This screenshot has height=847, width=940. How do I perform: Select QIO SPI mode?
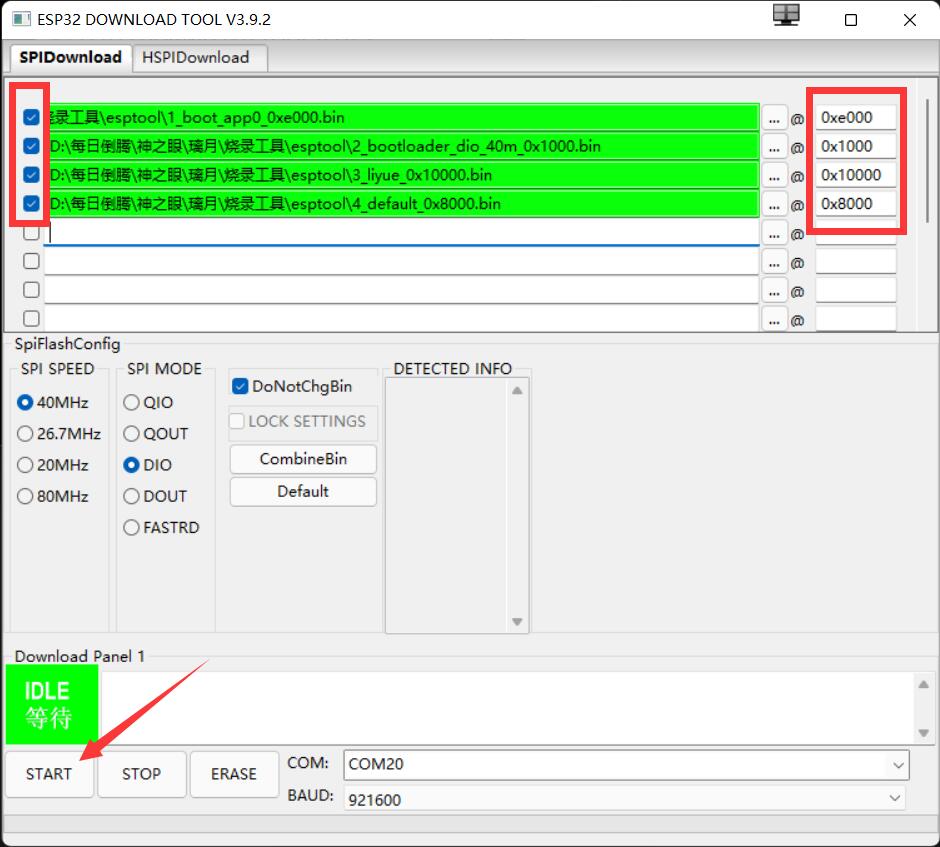[148, 402]
